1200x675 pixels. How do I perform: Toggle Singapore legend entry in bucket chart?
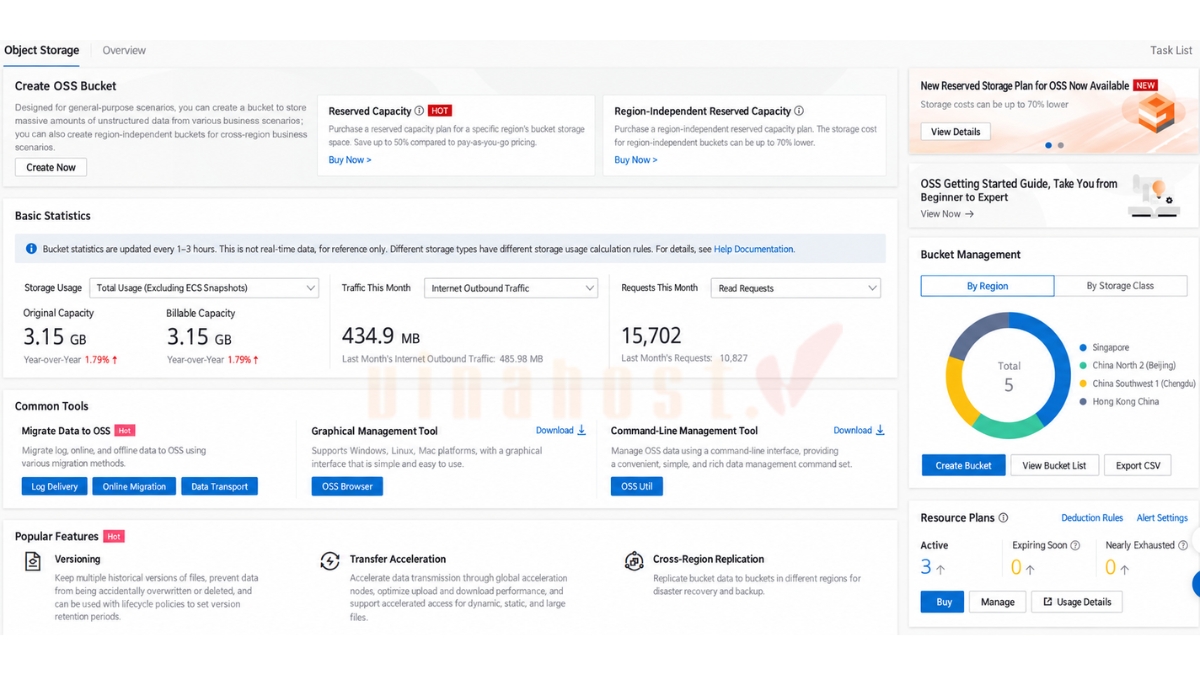pos(1104,348)
